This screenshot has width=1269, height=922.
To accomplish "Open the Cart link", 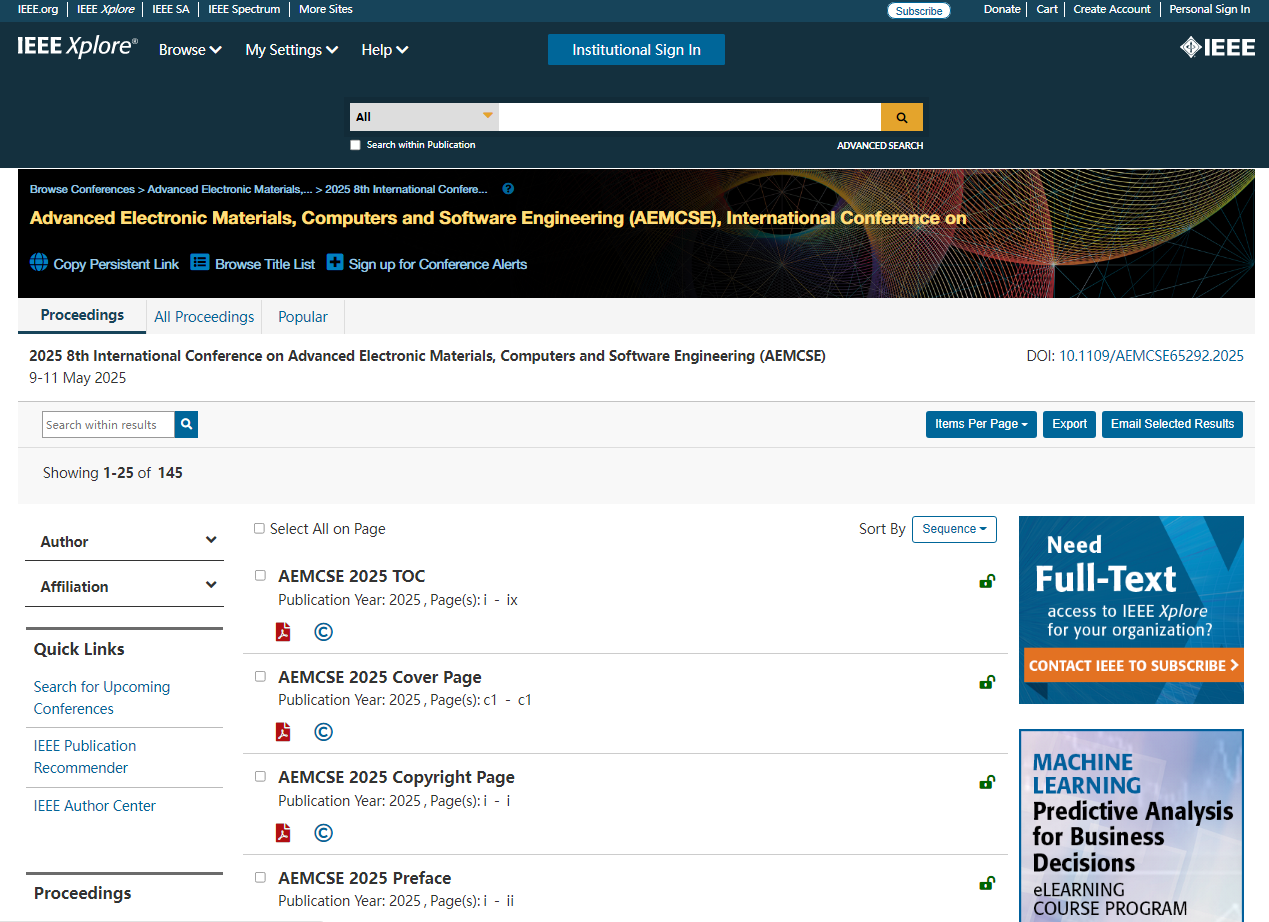I will [x=1047, y=9].
